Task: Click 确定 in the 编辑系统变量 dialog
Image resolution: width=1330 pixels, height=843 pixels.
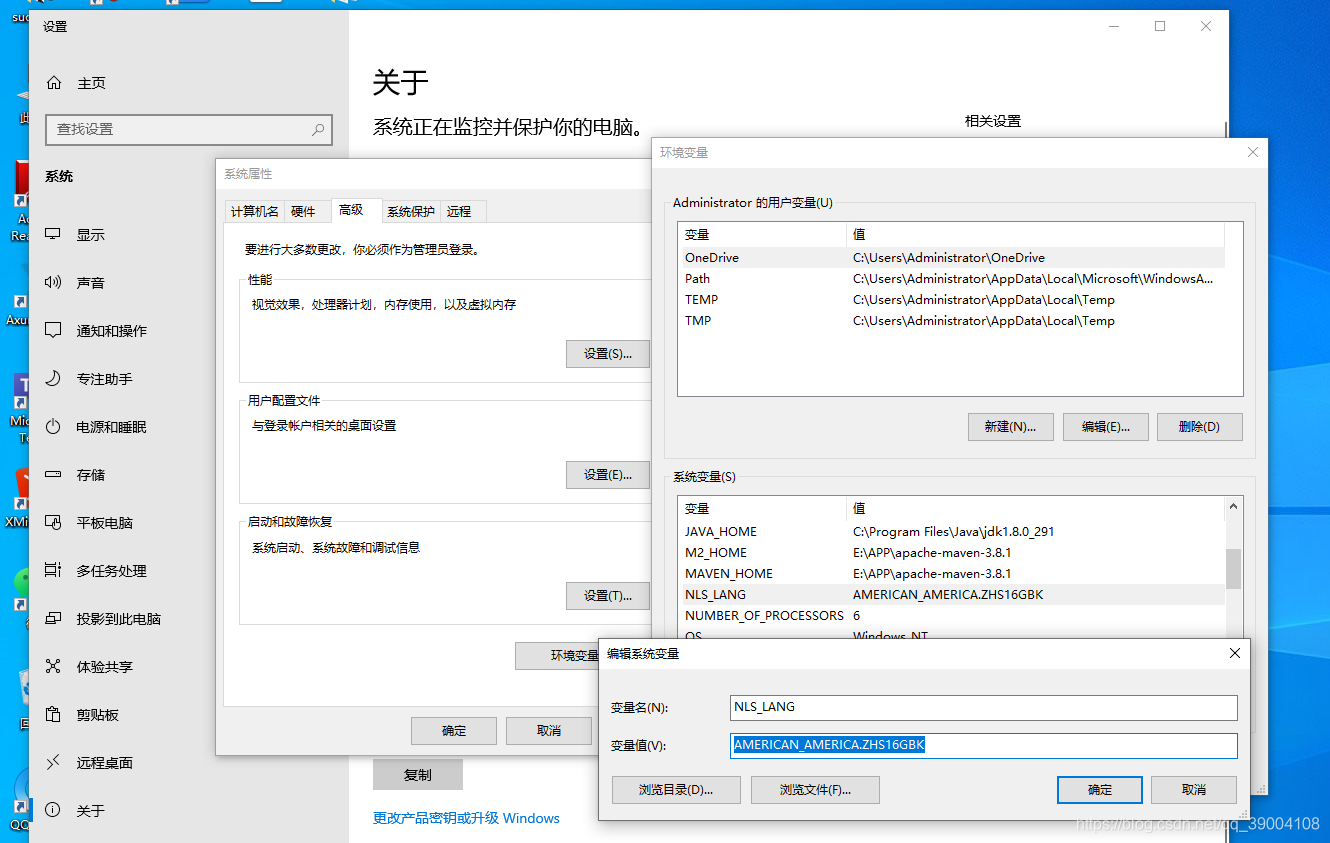Action: pyautogui.click(x=1099, y=789)
